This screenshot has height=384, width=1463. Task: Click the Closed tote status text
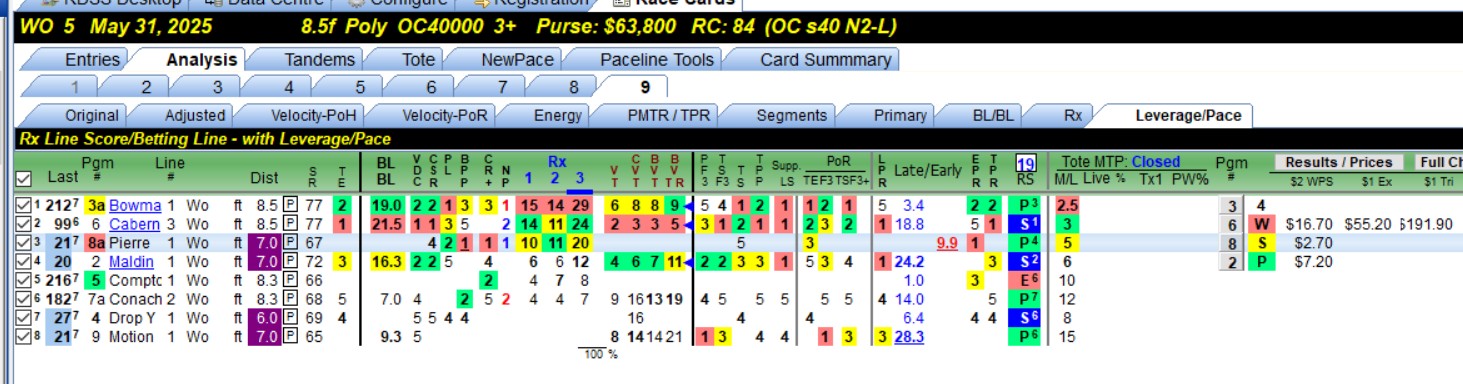[1156, 162]
